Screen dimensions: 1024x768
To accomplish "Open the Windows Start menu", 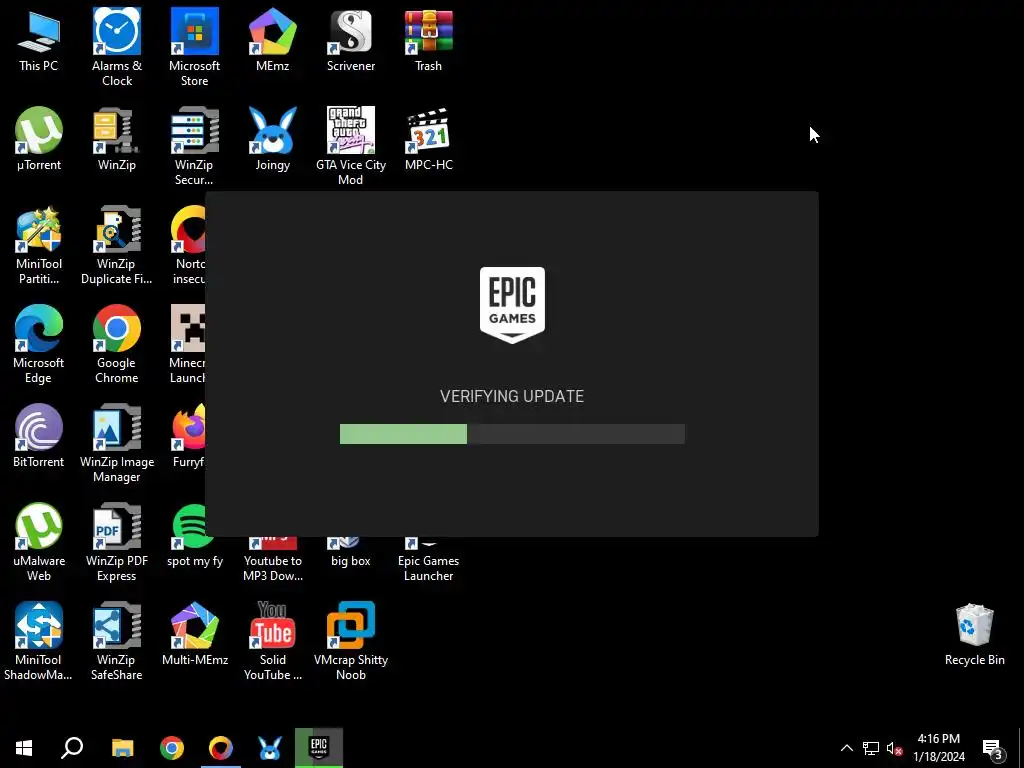I will [x=24, y=748].
